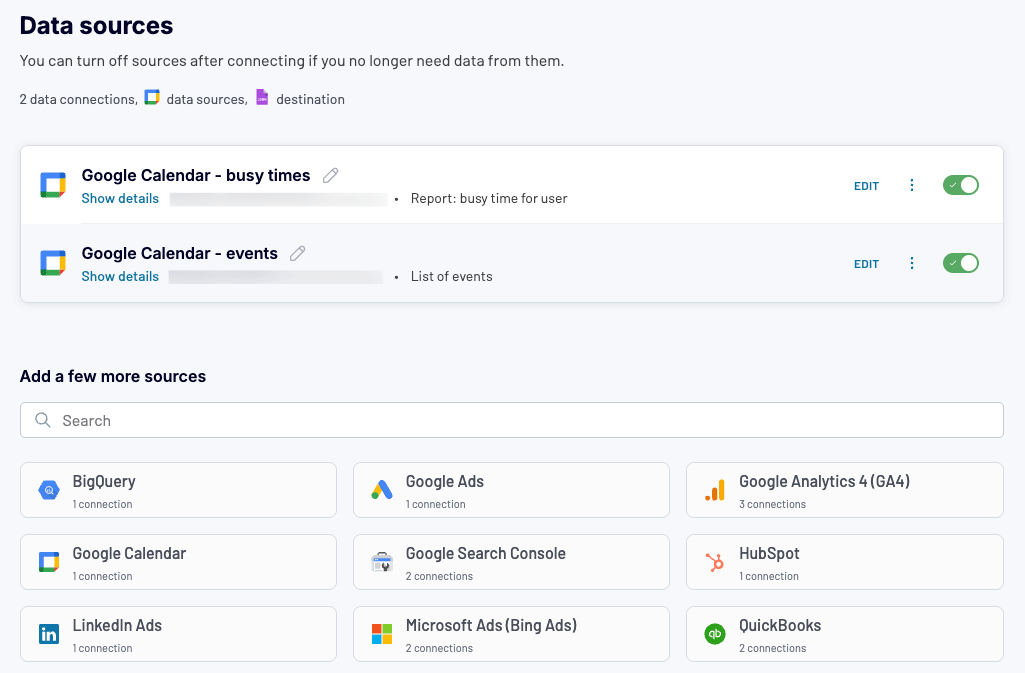Click the search magnifier icon
Viewport: 1025px width, 673px height.
(43, 420)
